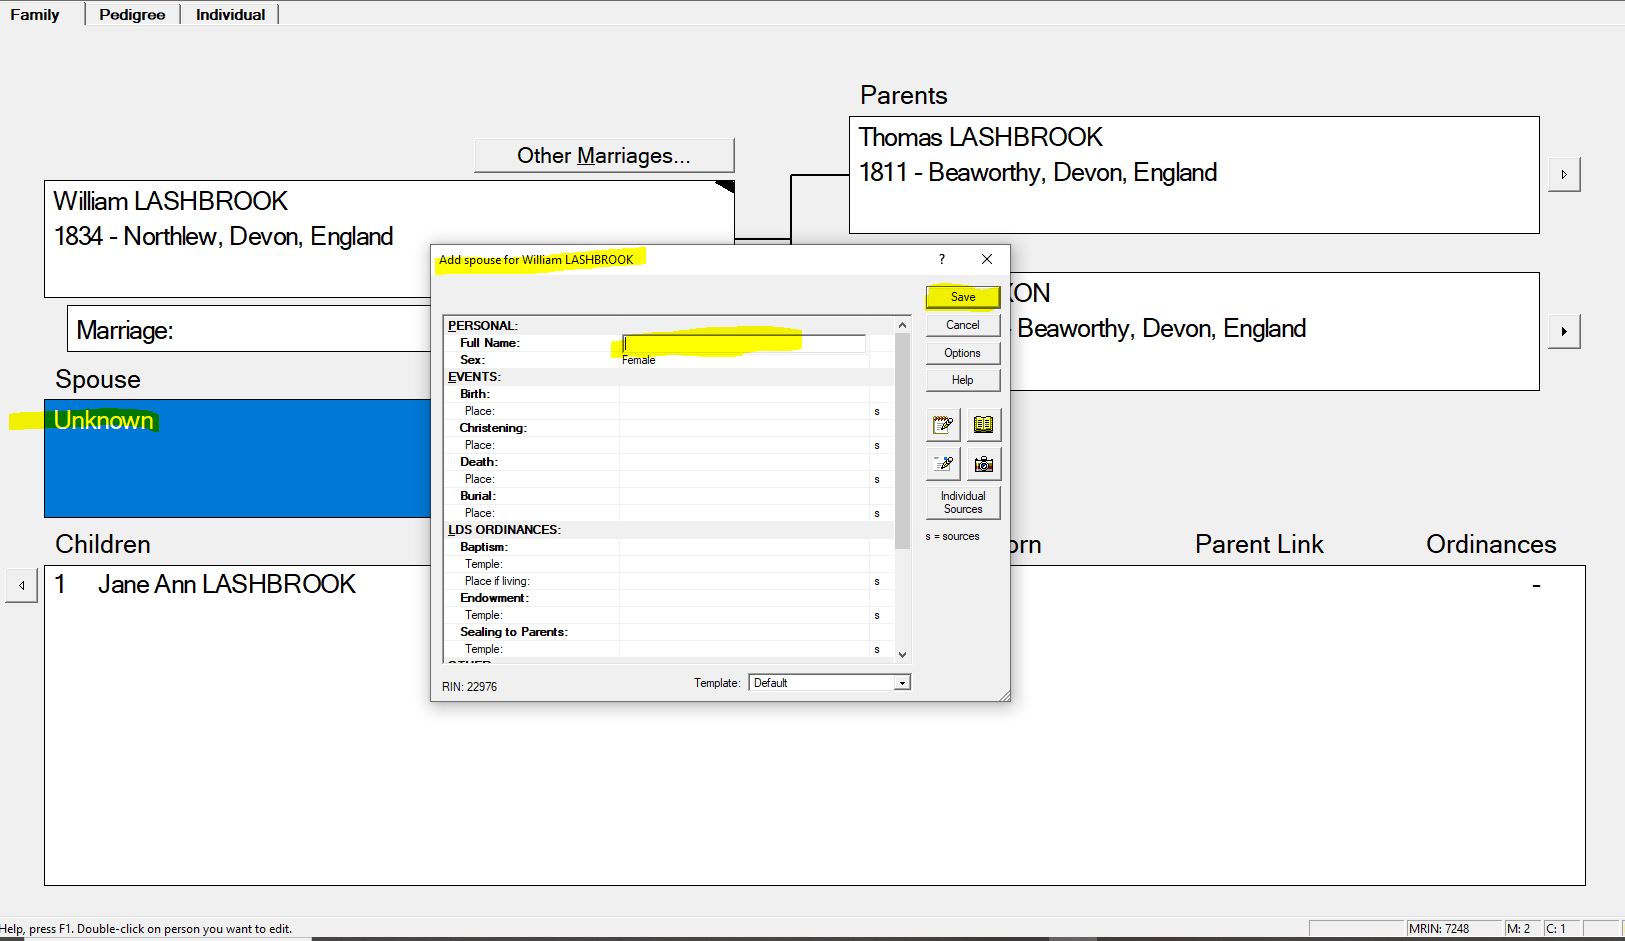Click the Baptism date field
Viewport: 1625px width, 941px height.
(744, 547)
